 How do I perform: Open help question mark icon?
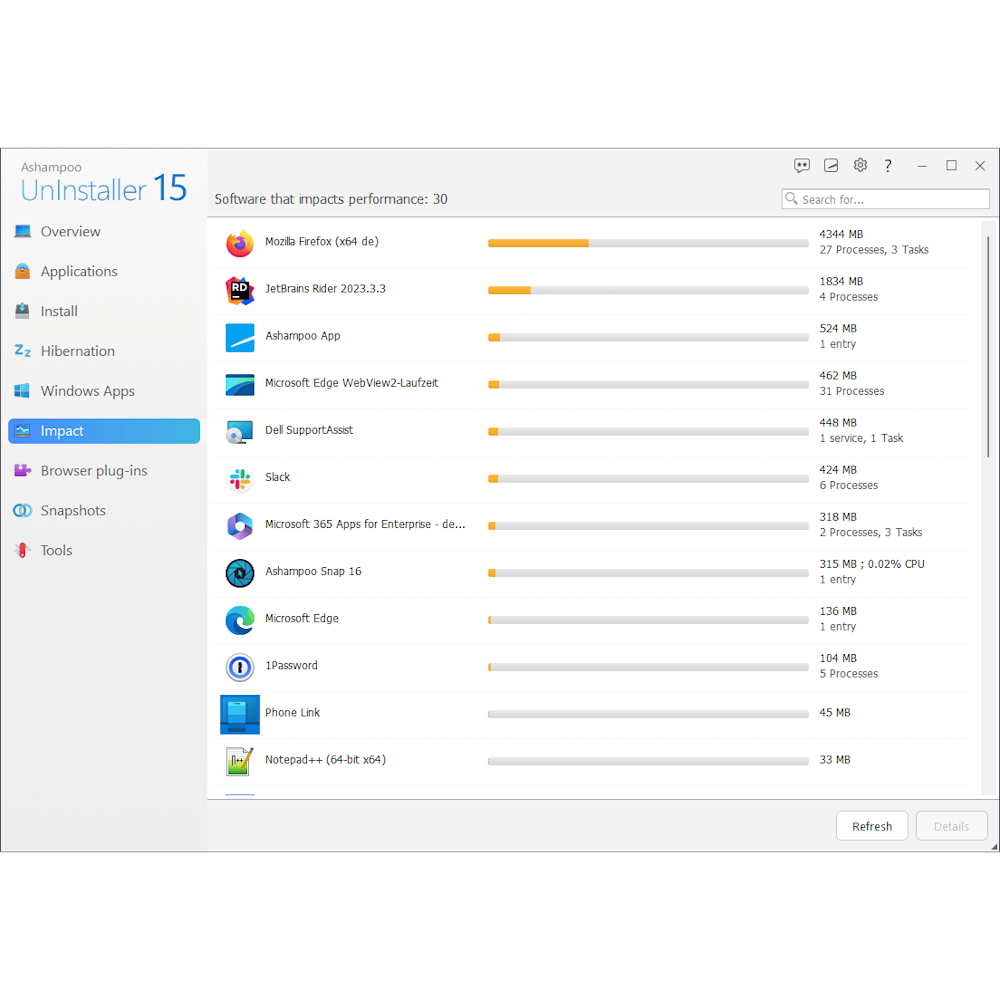point(888,166)
